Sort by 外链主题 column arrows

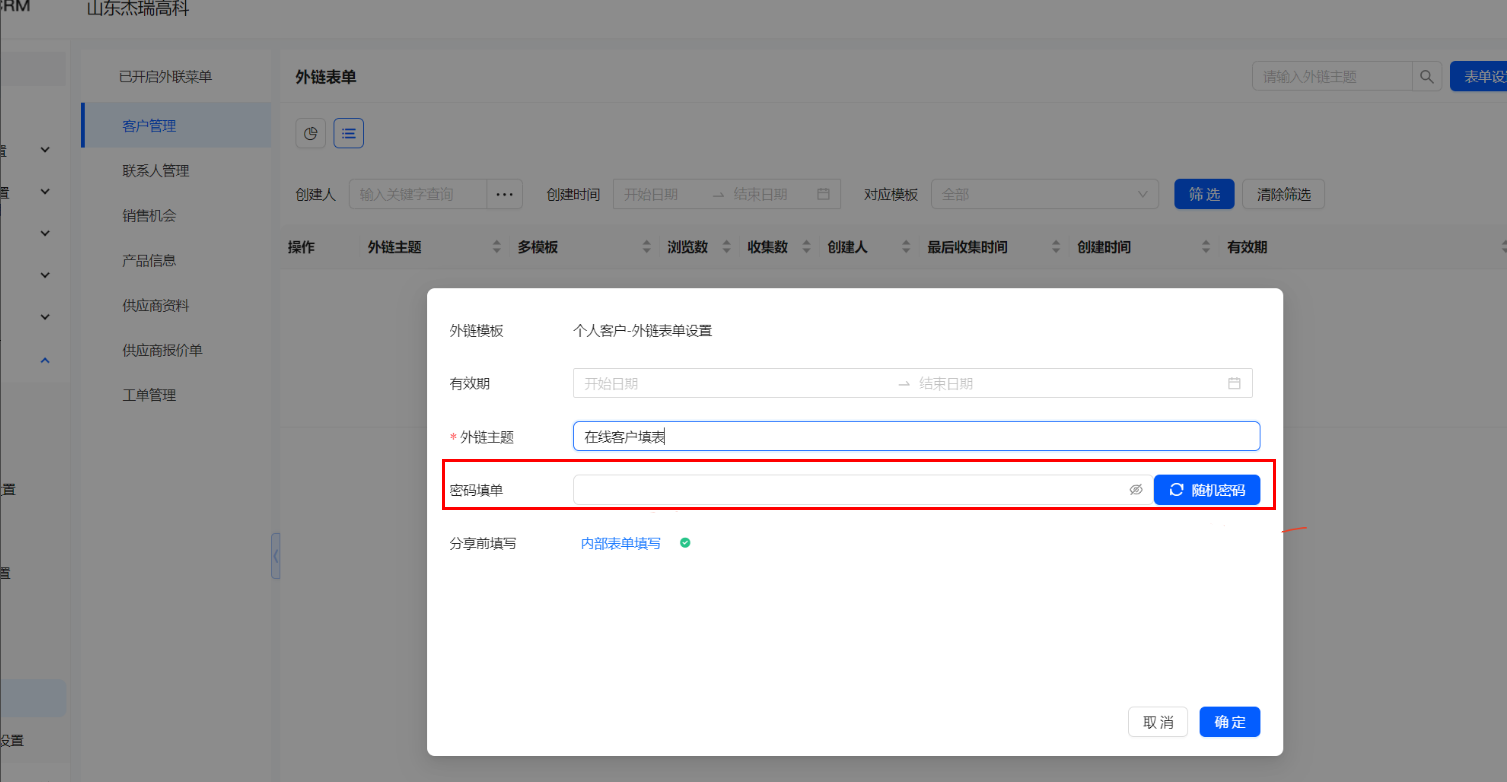(497, 247)
